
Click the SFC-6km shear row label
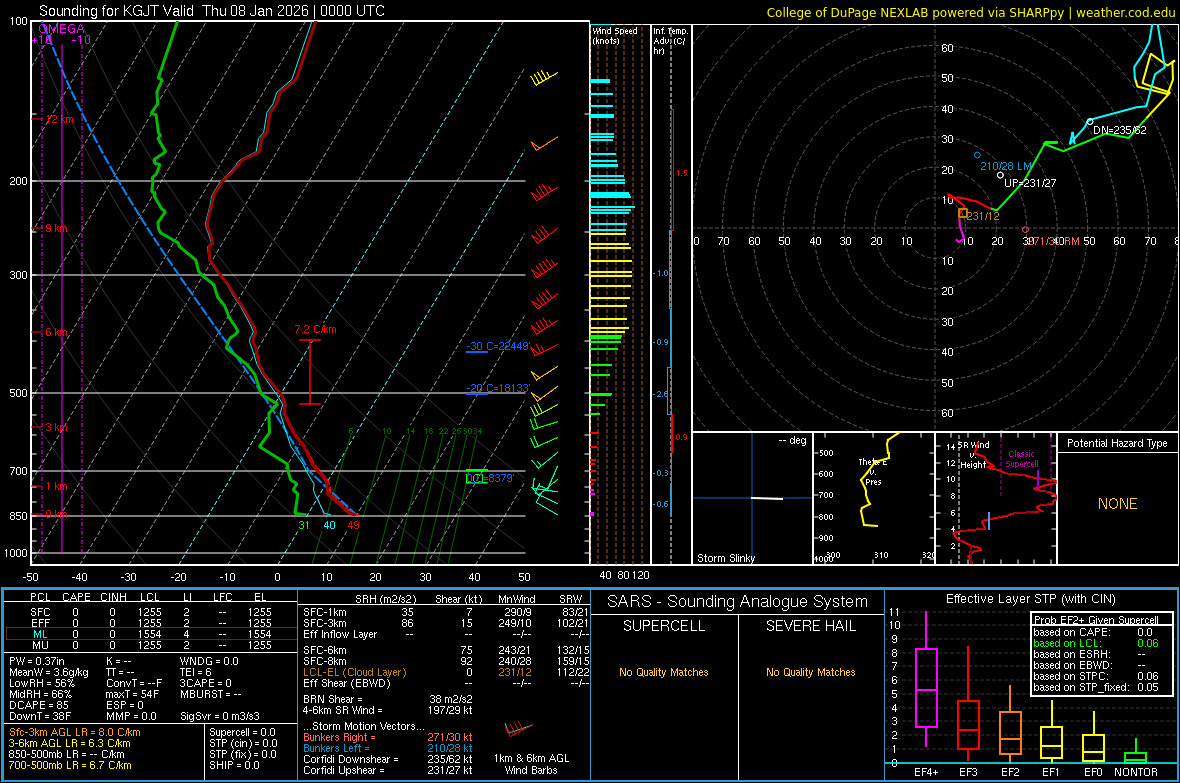coord(325,650)
